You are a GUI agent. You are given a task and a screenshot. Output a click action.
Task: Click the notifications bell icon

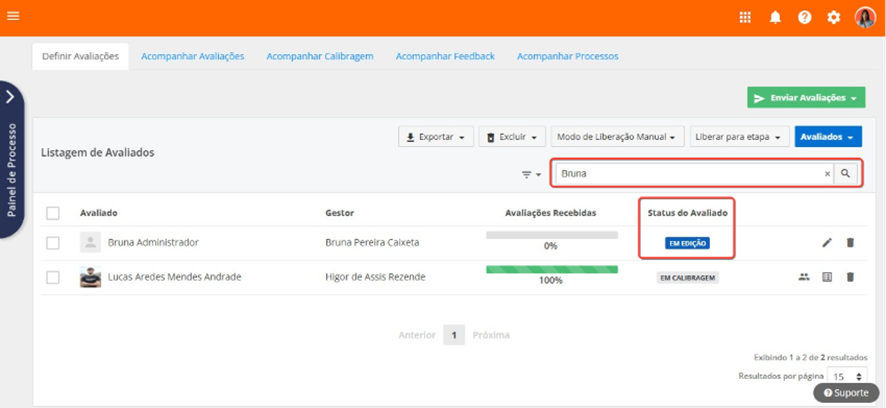tap(775, 17)
